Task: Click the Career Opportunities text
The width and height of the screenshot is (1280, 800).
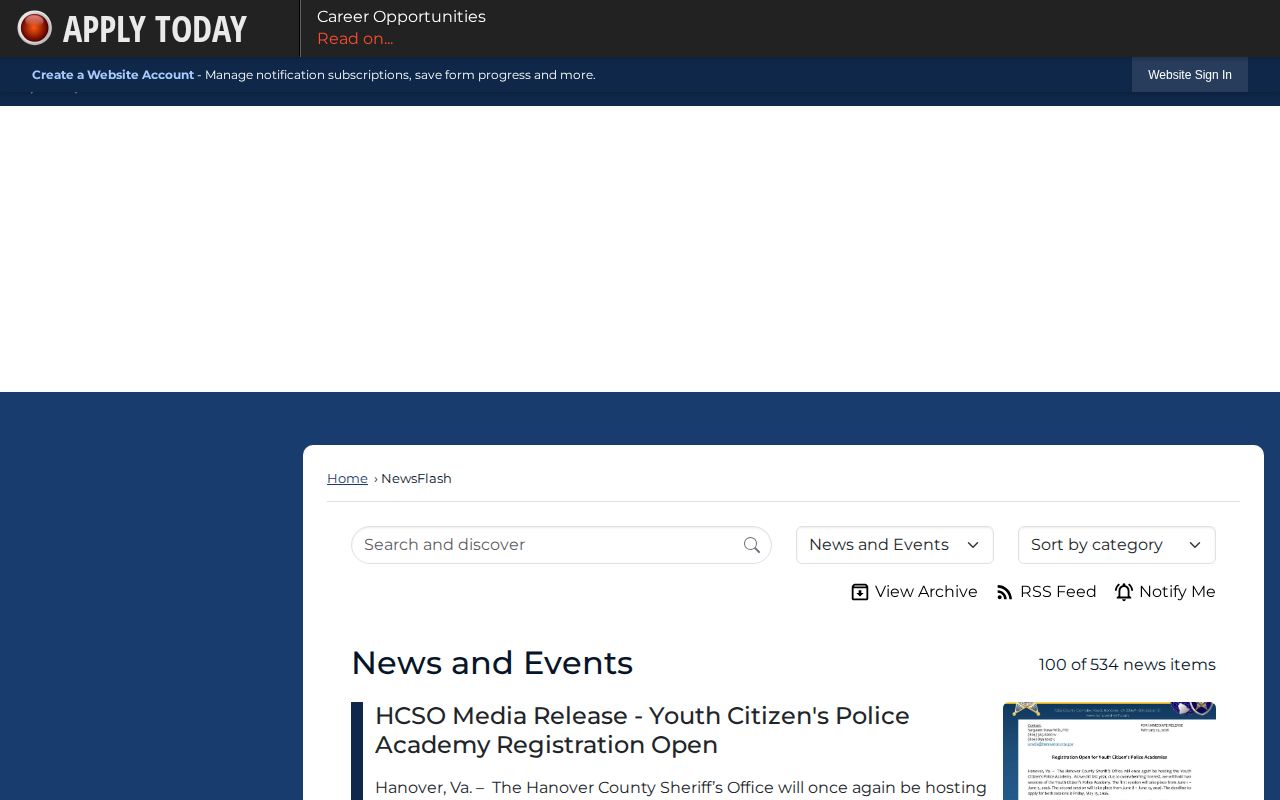Action: click(x=401, y=17)
